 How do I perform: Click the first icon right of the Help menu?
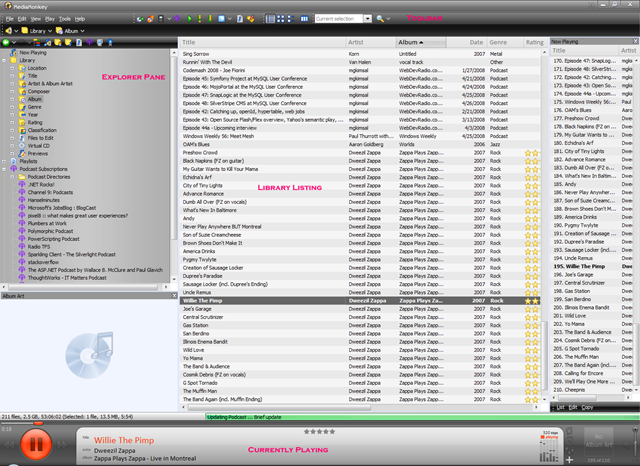tap(140, 19)
